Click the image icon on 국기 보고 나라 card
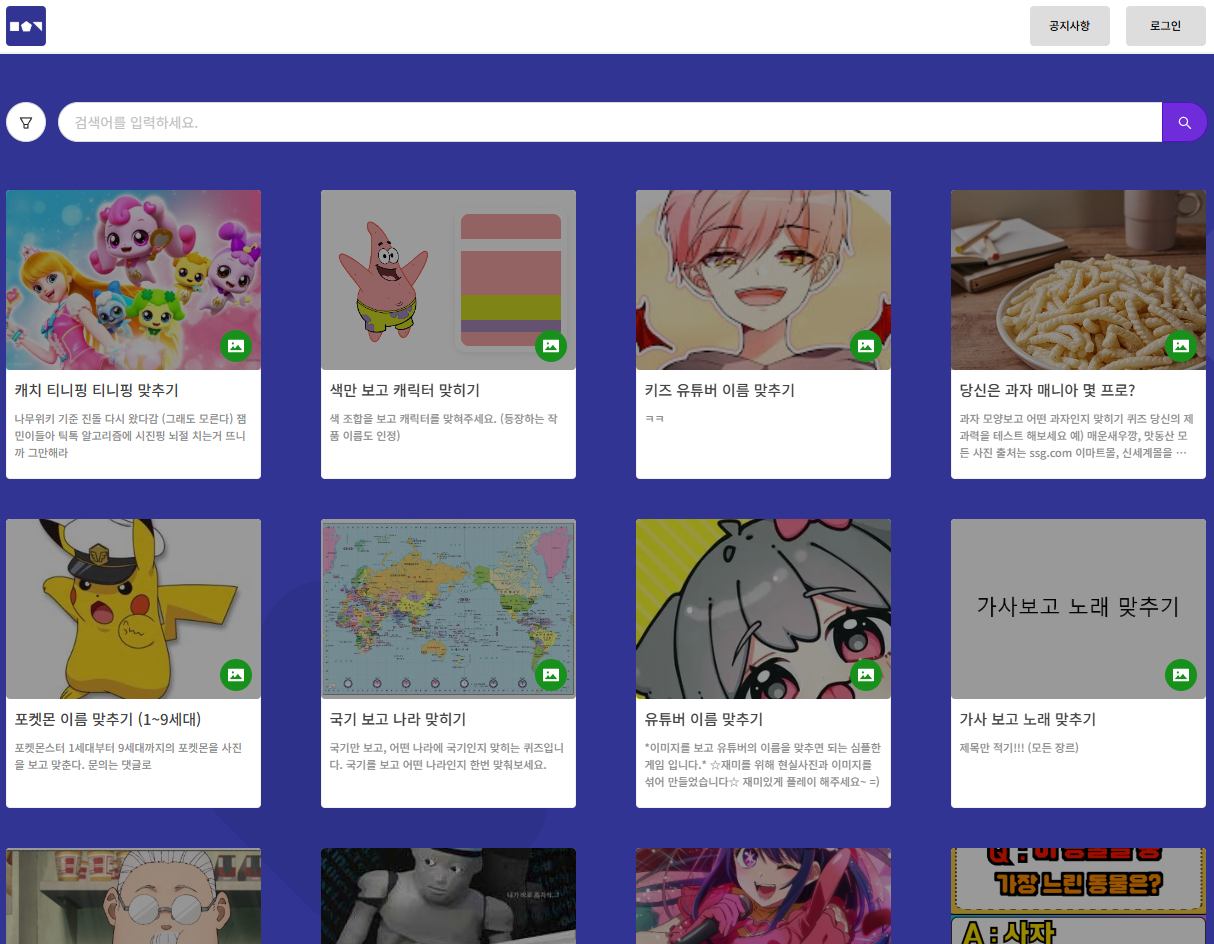This screenshot has height=944, width=1214. [551, 675]
